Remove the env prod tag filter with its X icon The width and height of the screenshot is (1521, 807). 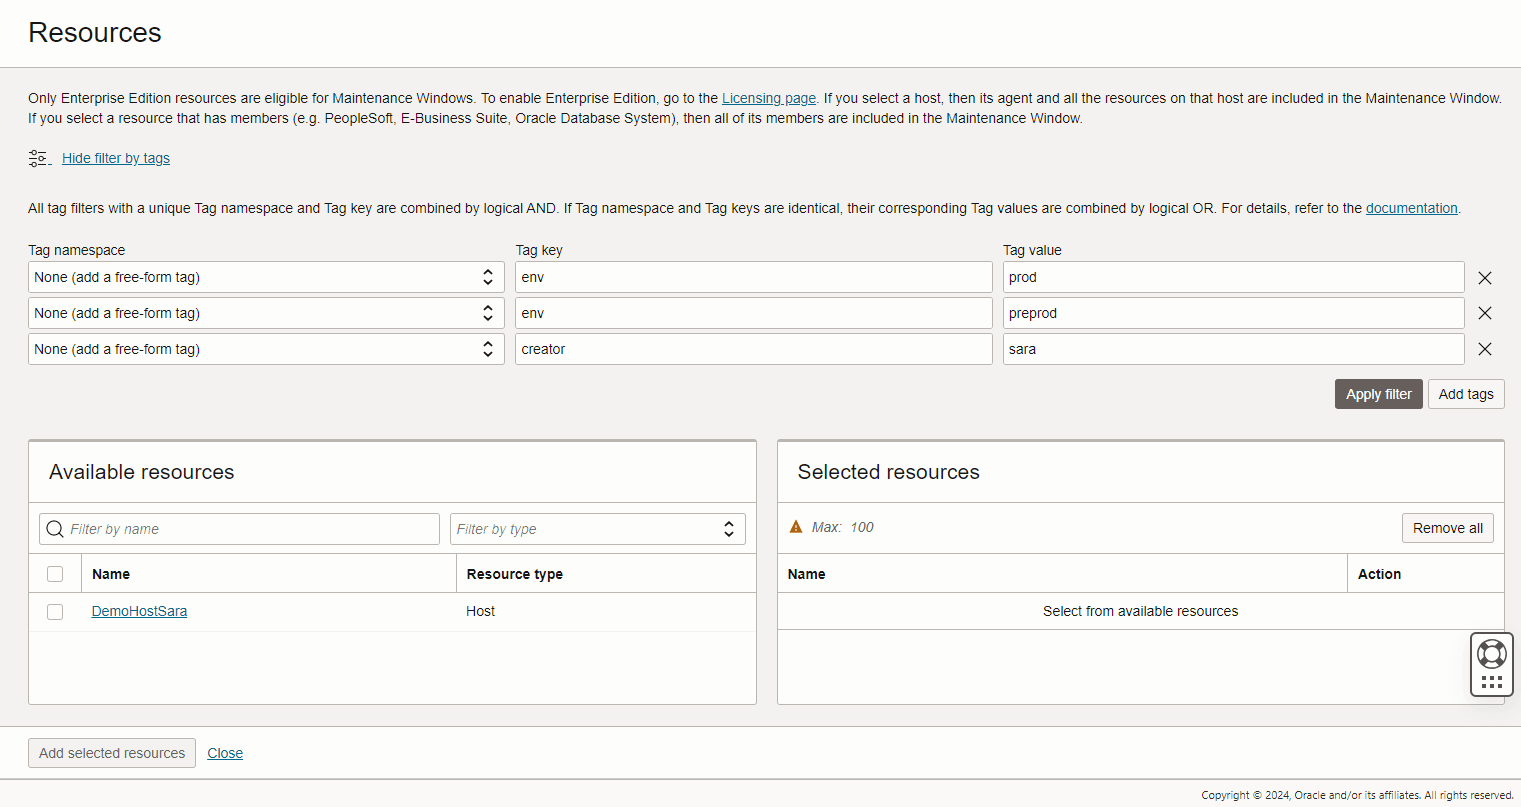[1485, 277]
